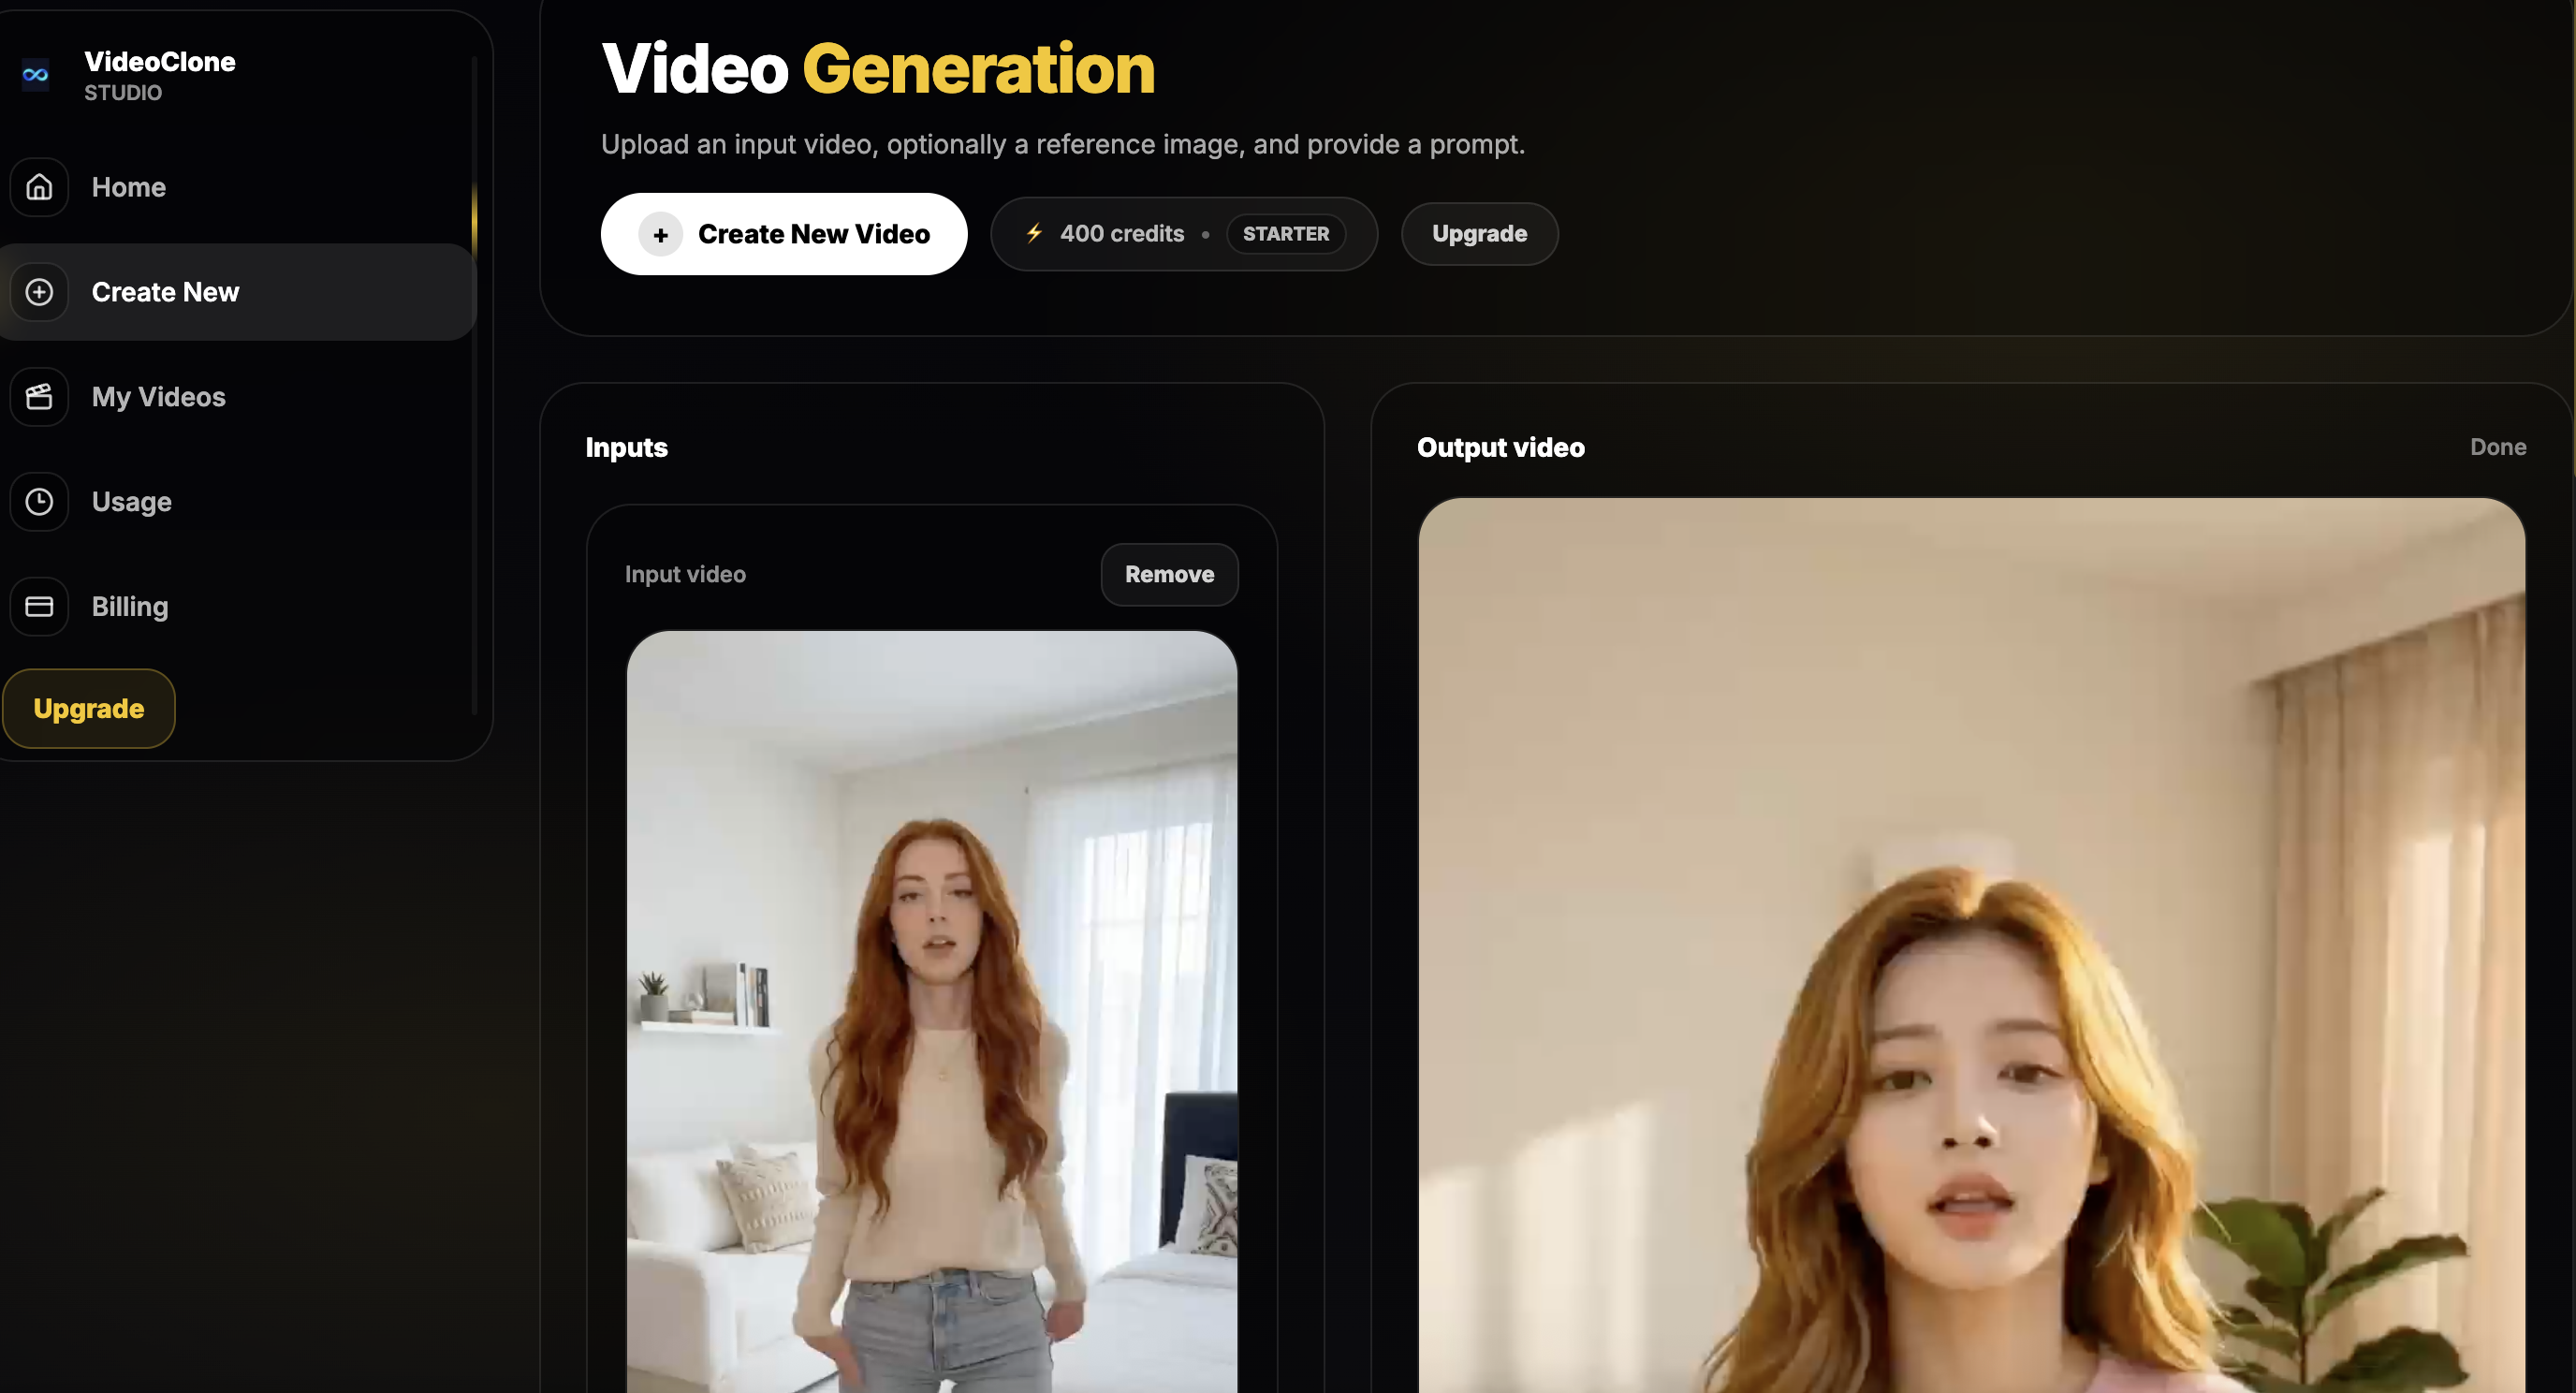Click the Usage clock icon

click(x=39, y=501)
